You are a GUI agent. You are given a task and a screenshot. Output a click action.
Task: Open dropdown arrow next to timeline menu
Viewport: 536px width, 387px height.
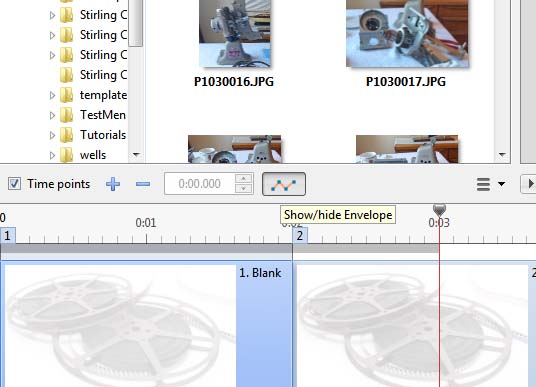(x=501, y=184)
